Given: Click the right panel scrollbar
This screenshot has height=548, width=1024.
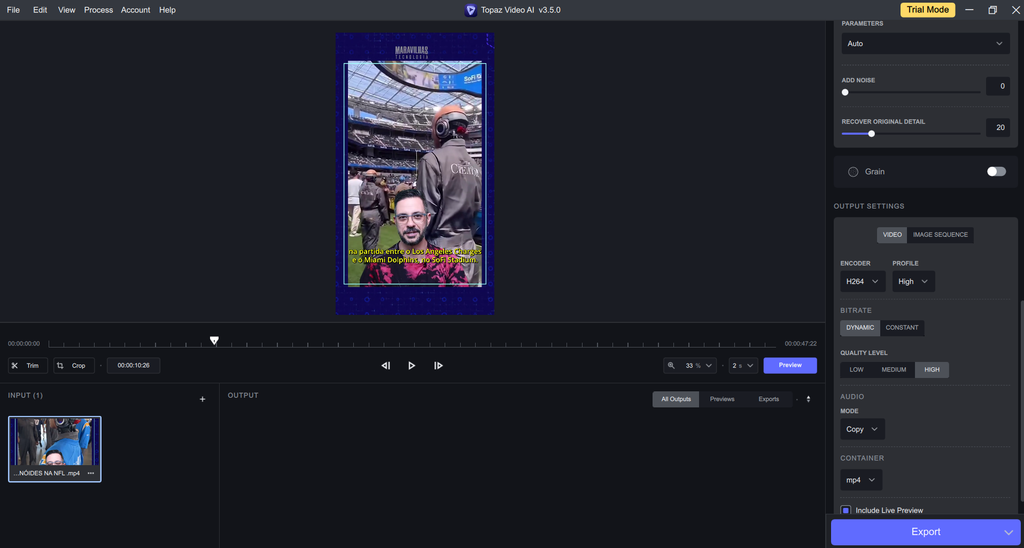Looking at the screenshot, I should coord(1021,400).
